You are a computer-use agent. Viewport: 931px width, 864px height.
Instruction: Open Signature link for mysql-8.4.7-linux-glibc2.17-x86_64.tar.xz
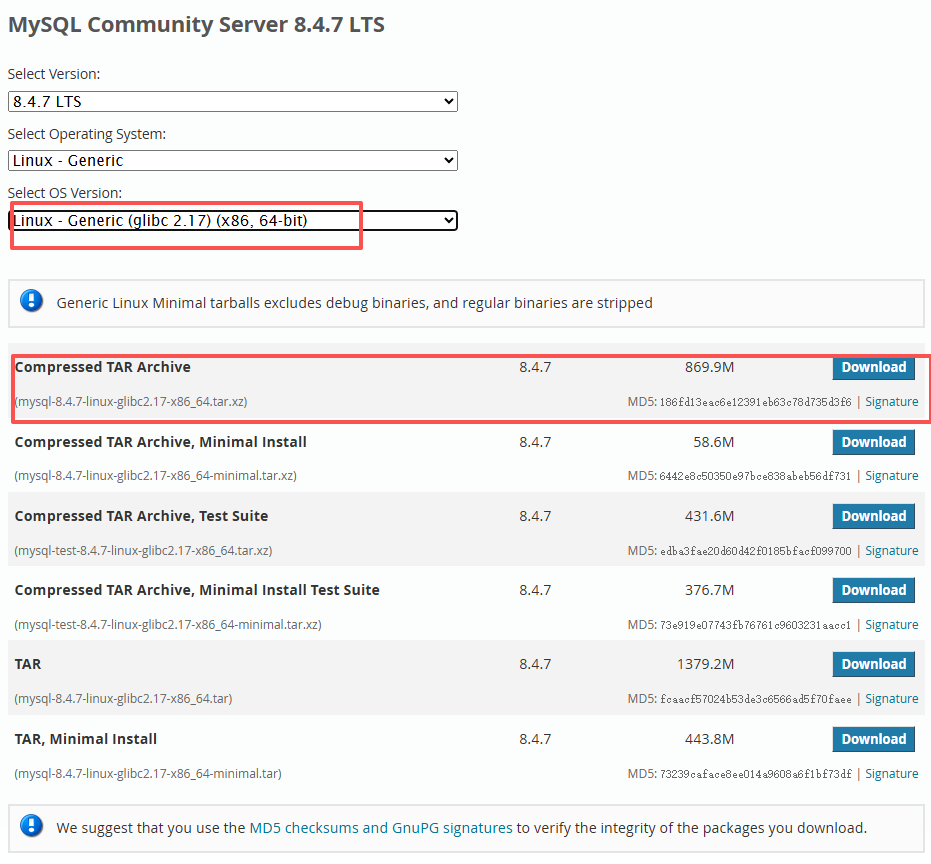pyautogui.click(x=891, y=401)
